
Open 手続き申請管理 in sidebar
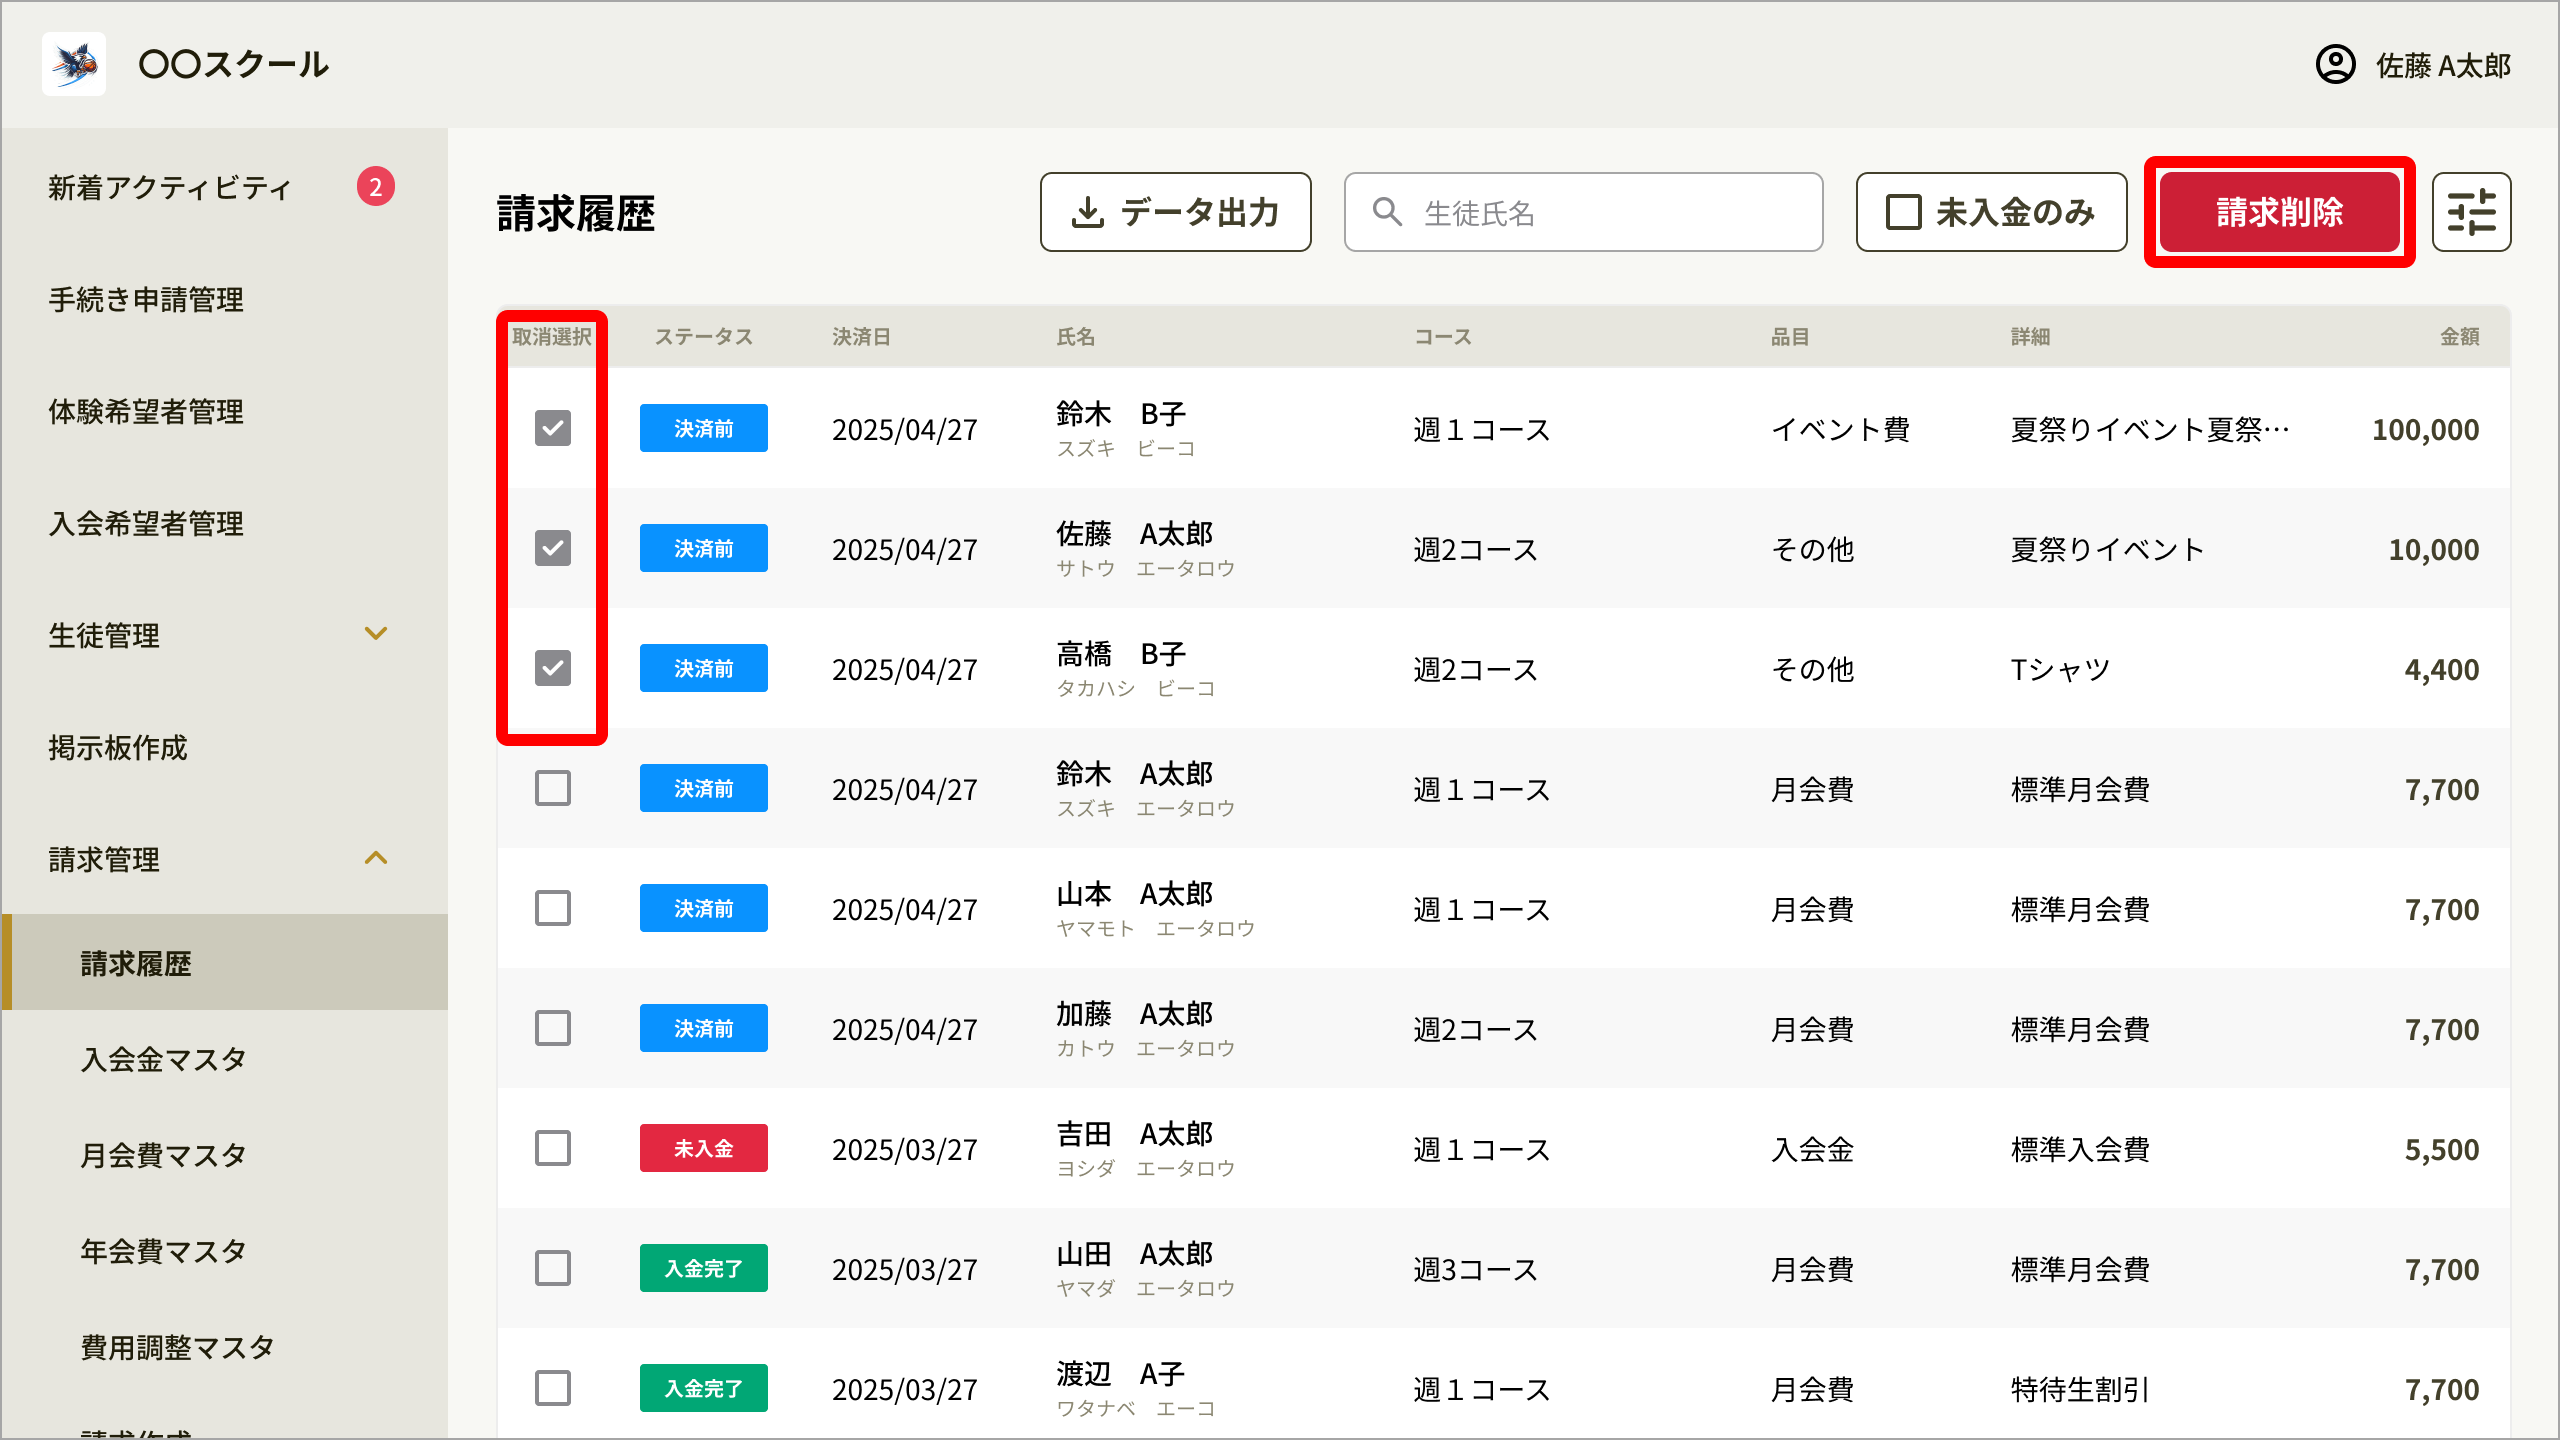click(x=146, y=299)
